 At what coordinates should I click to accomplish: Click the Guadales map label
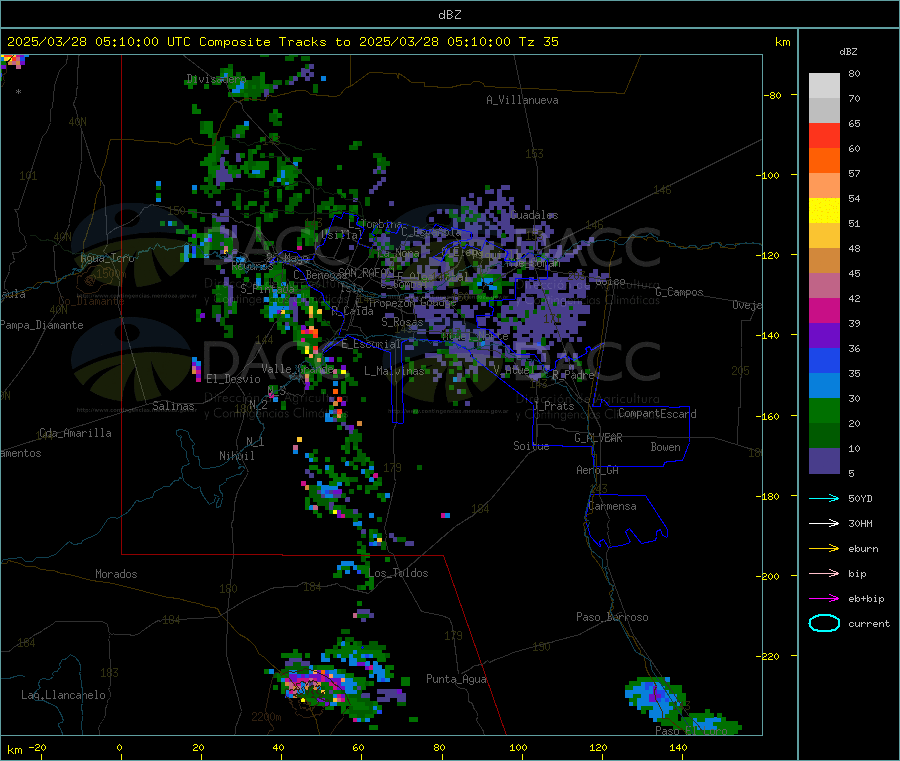[x=534, y=215]
